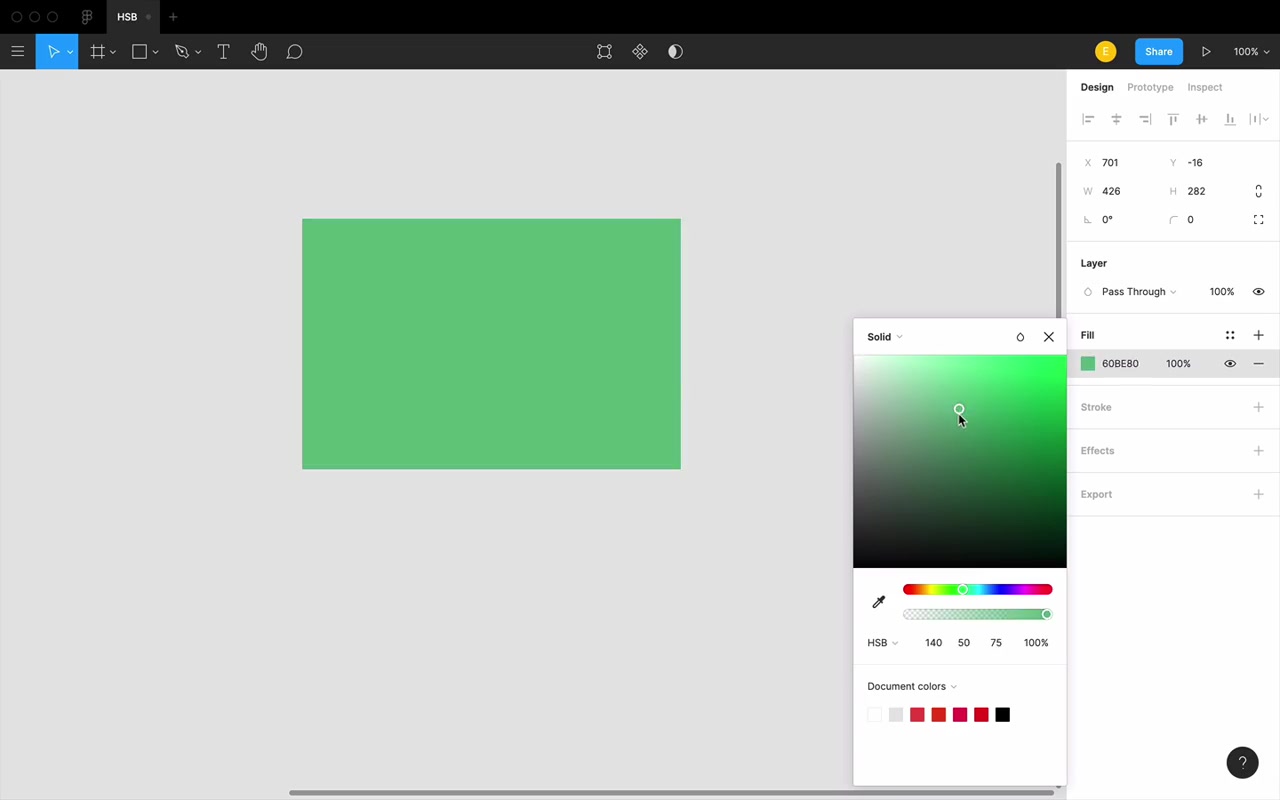Image resolution: width=1280 pixels, height=800 pixels.
Task: Click the blend mode droplet in color picker
Action: (x=1020, y=337)
